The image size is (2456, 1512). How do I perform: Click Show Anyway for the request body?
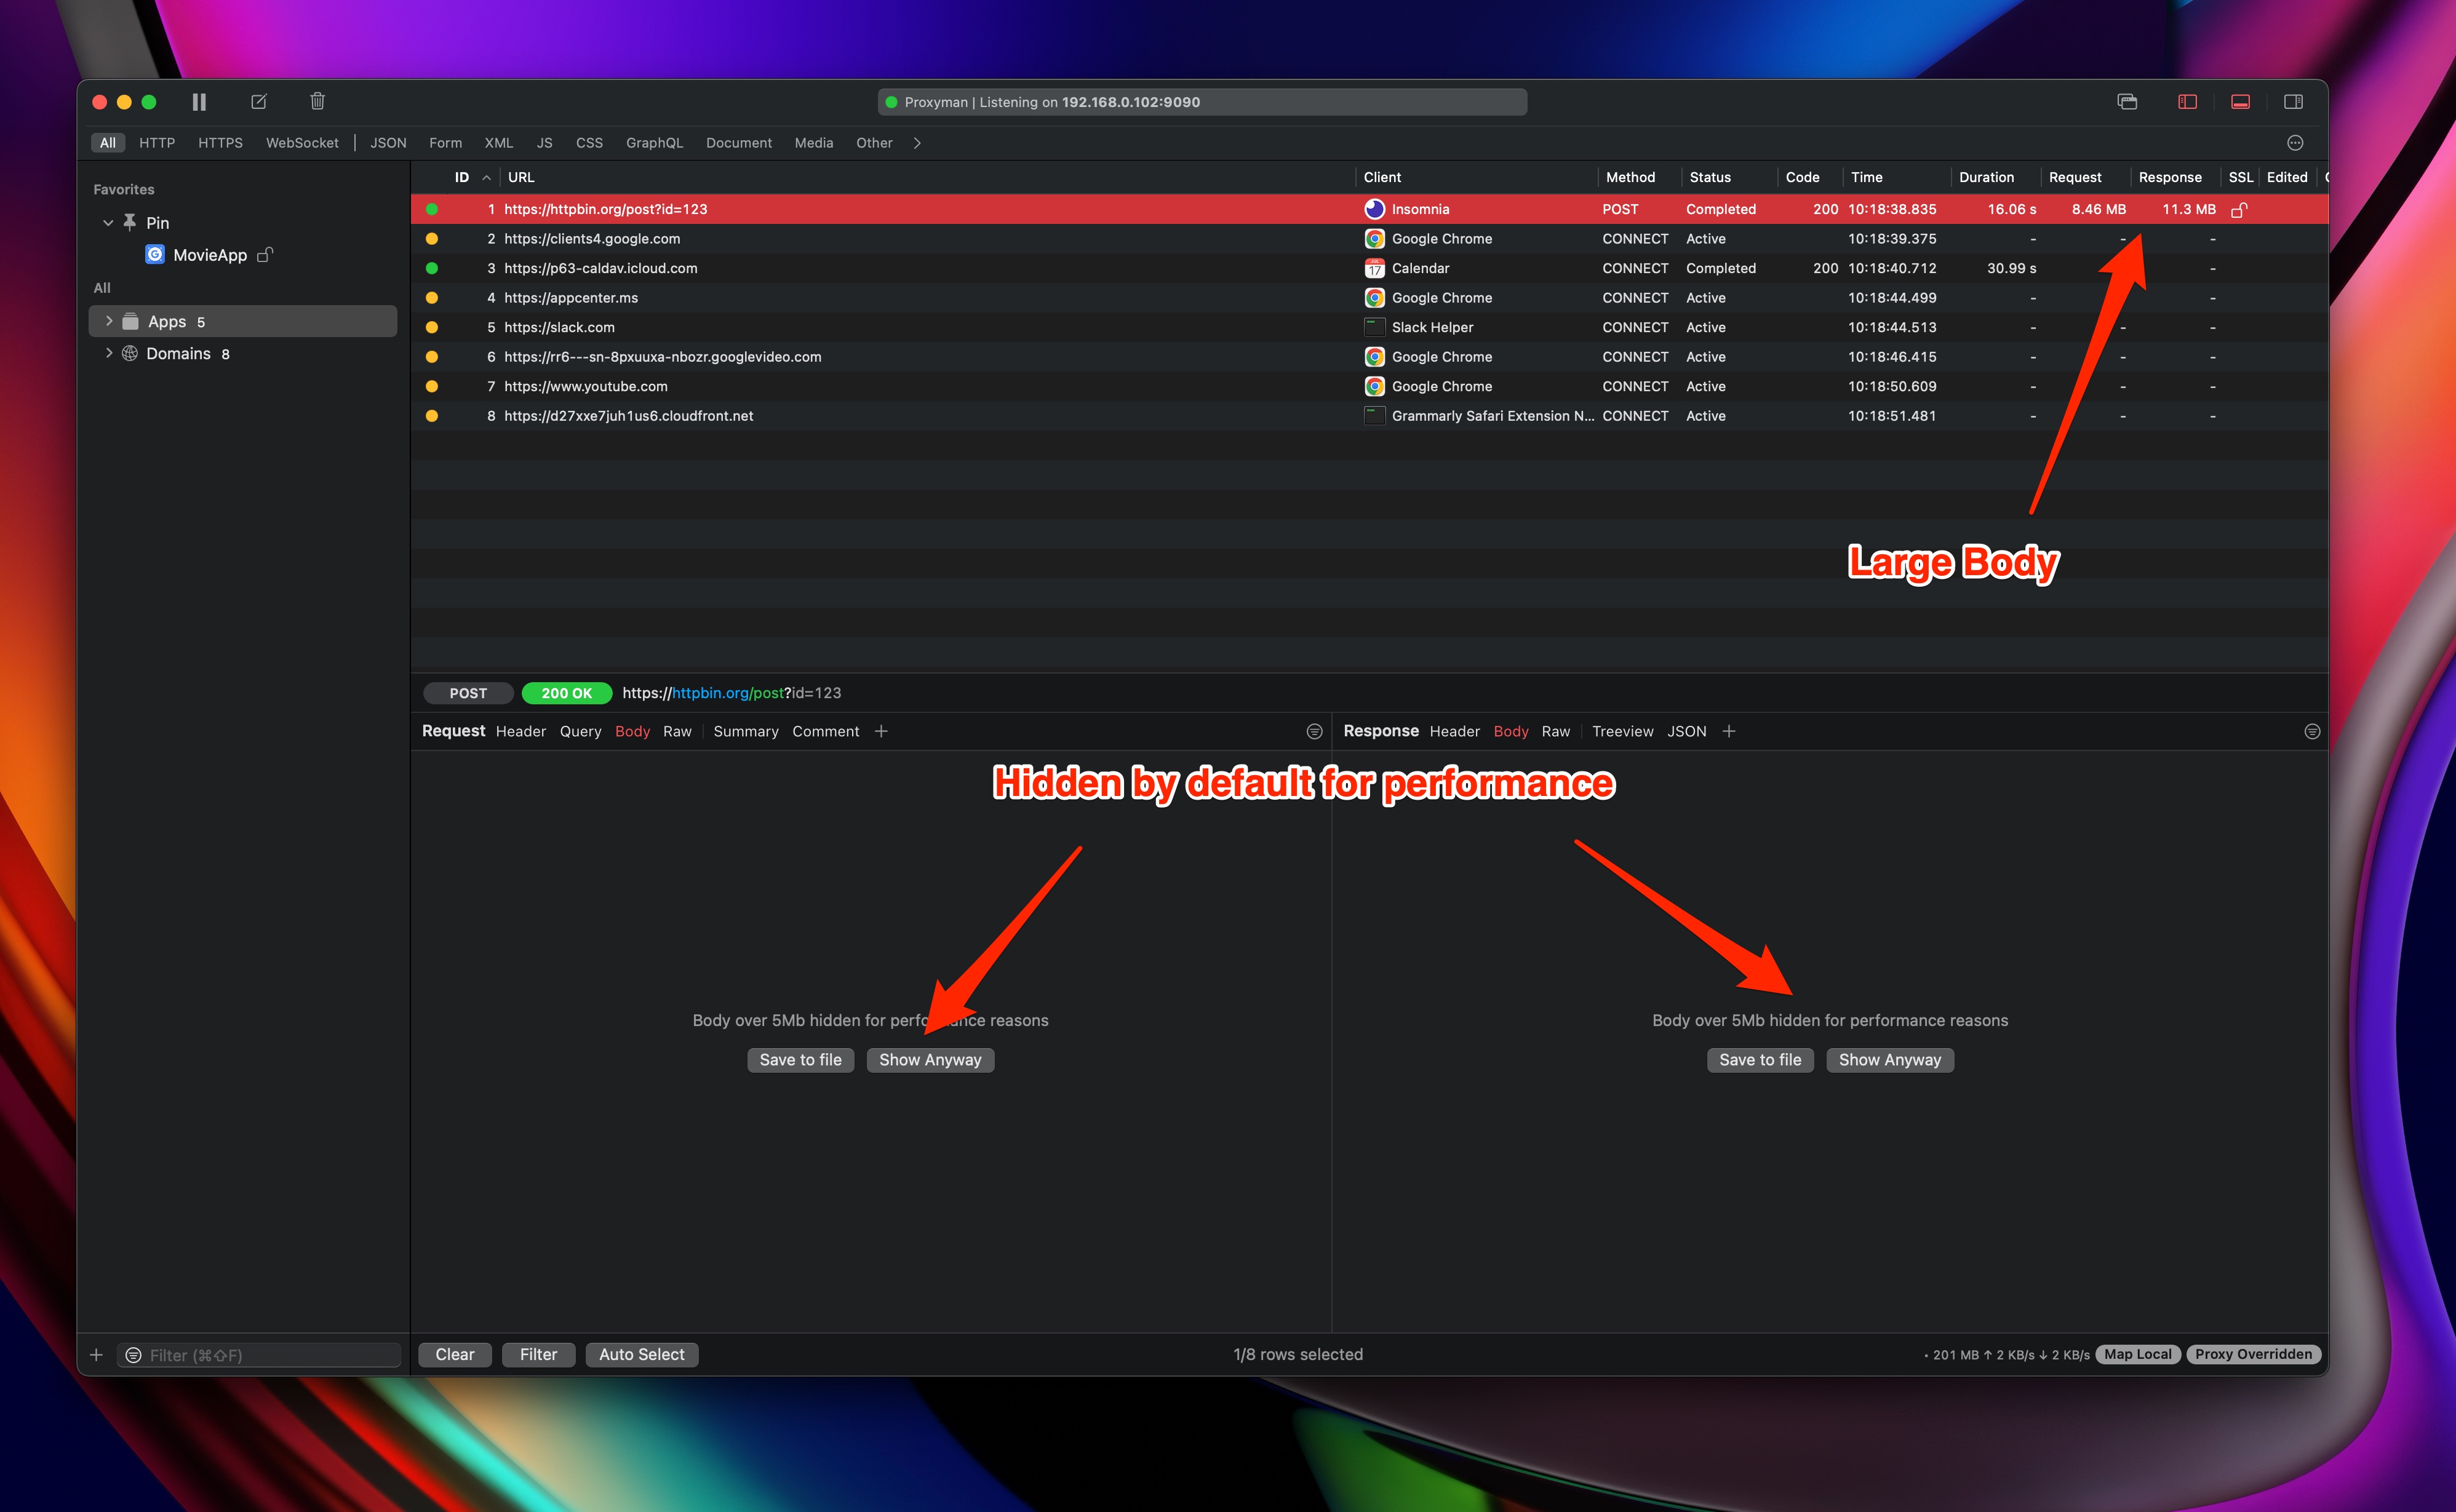point(930,1059)
